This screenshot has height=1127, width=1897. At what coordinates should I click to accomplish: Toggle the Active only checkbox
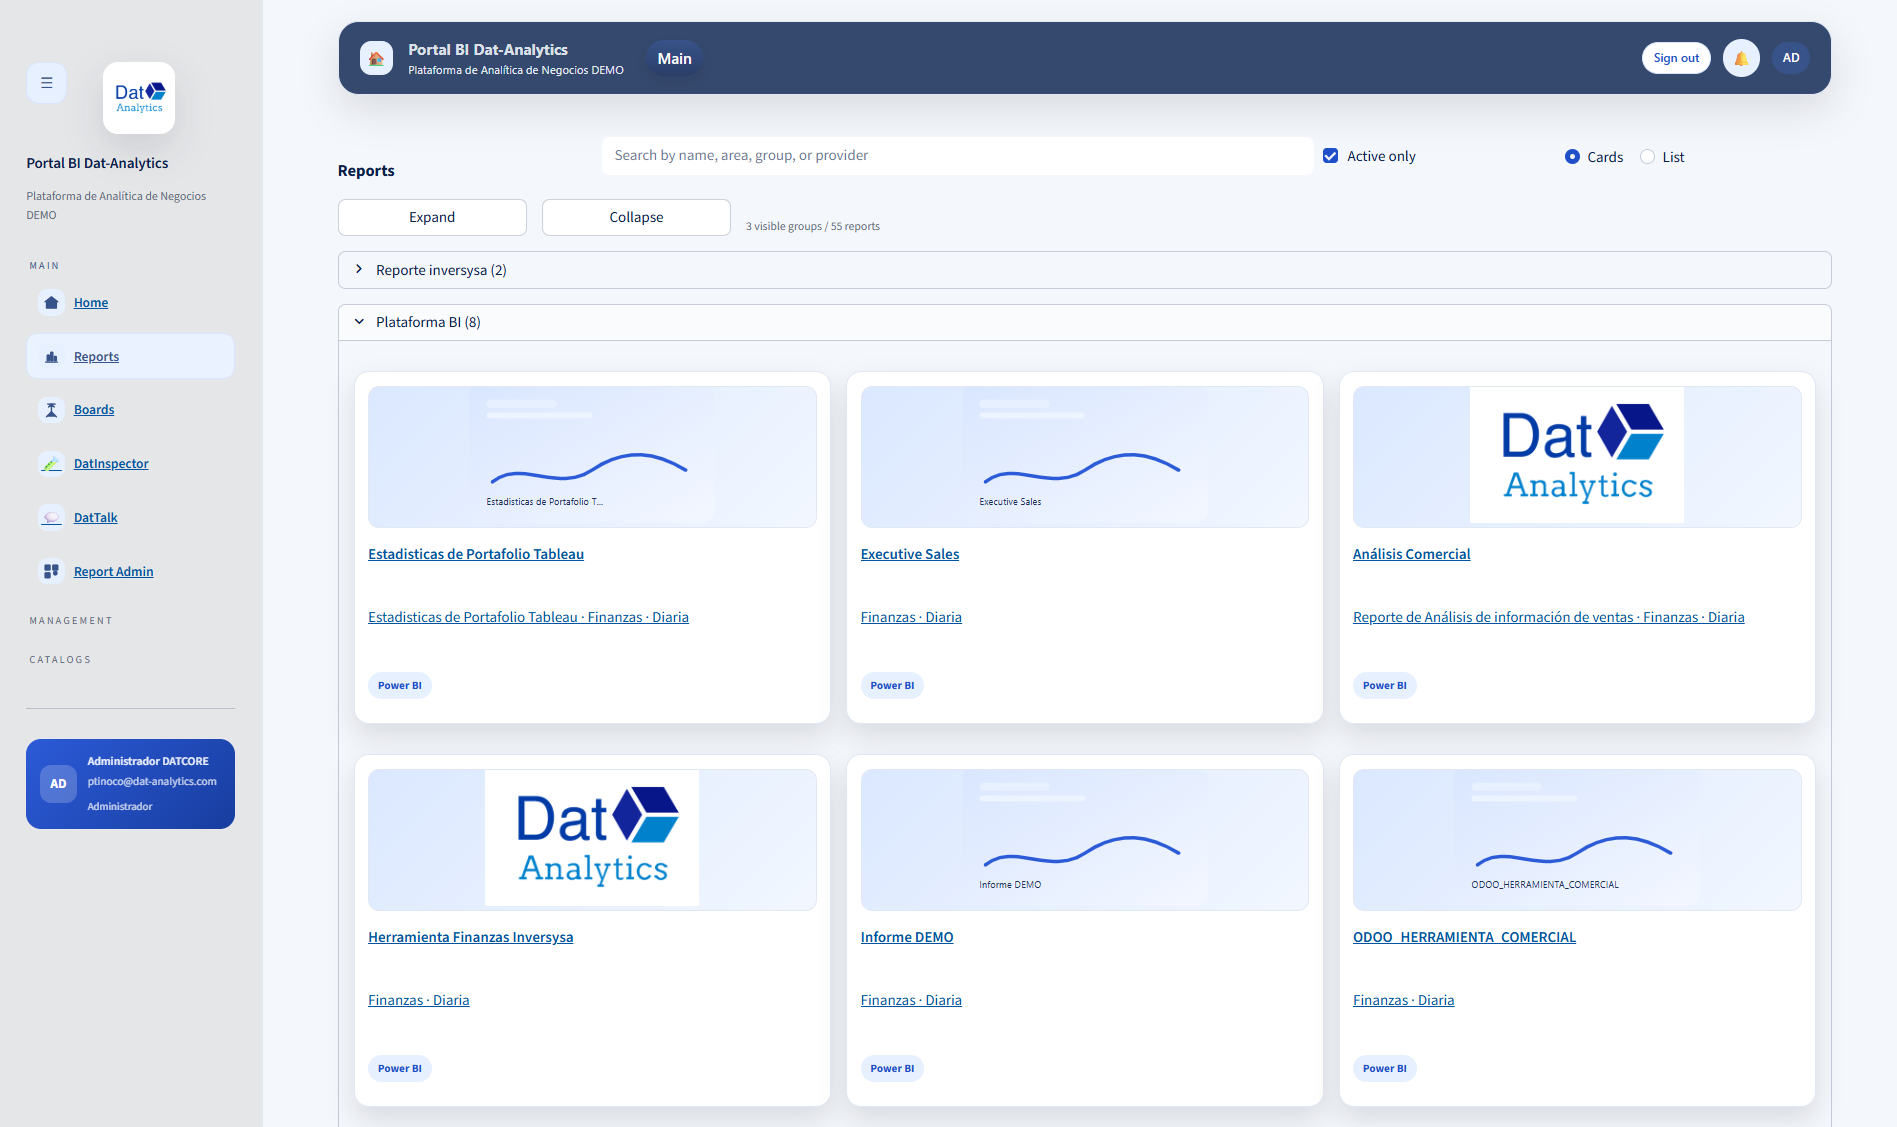point(1331,156)
